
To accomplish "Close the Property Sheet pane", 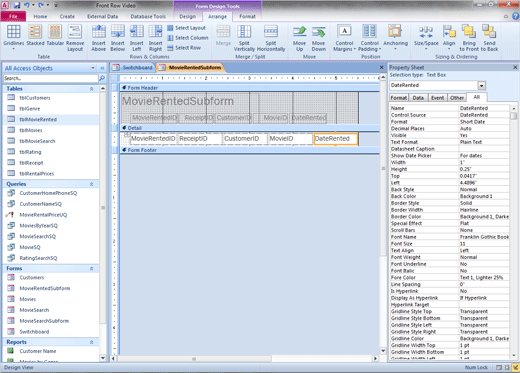I will pos(515,68).
